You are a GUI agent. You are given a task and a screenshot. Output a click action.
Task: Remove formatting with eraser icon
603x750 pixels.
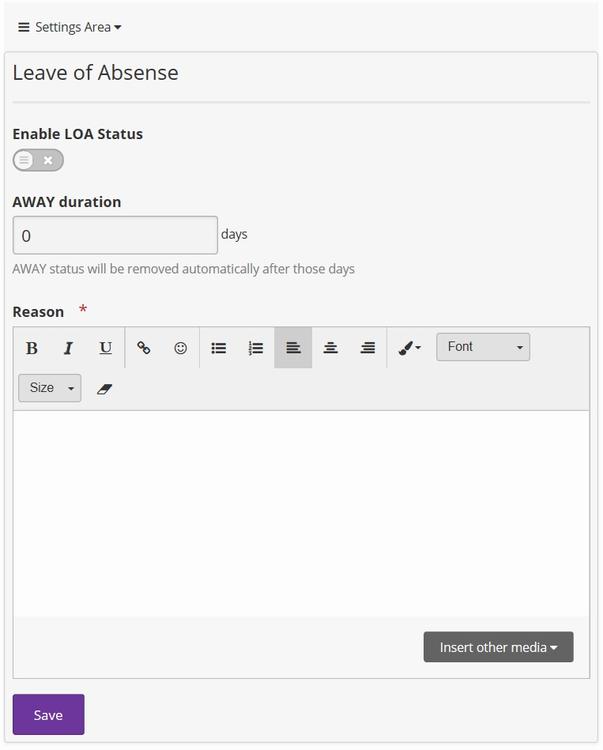click(x=105, y=388)
